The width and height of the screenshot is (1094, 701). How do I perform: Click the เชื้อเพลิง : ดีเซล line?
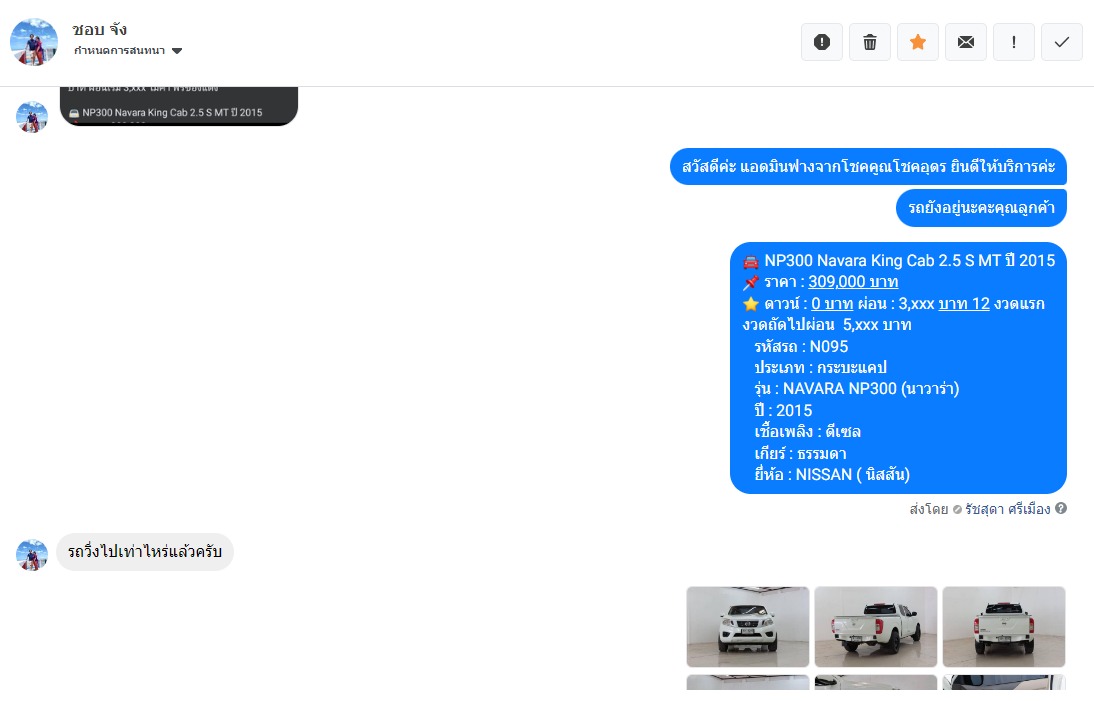[x=807, y=432]
